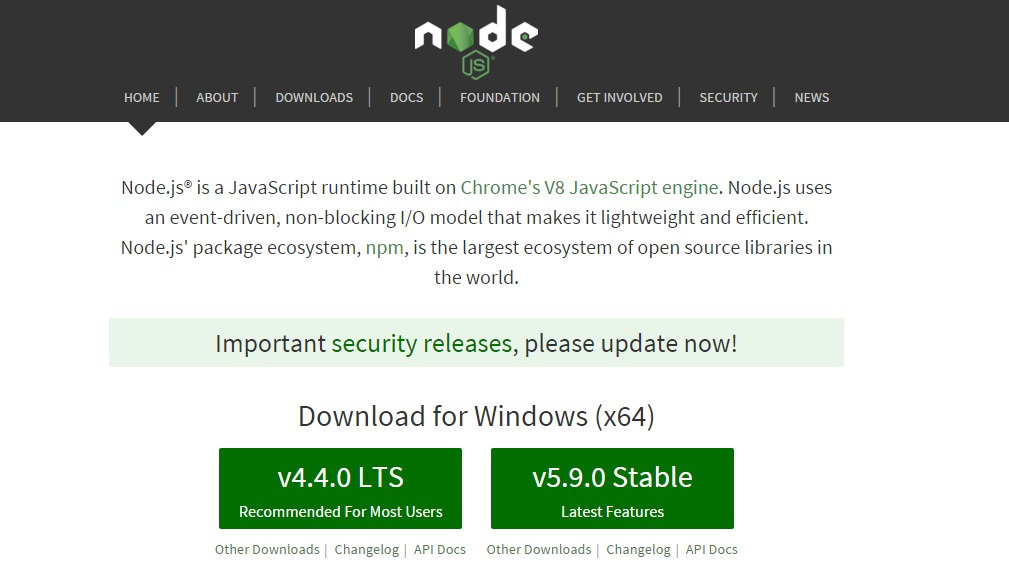Open API Docs under the LTS button
Image resolution: width=1009 pixels, height=564 pixels.
click(440, 549)
